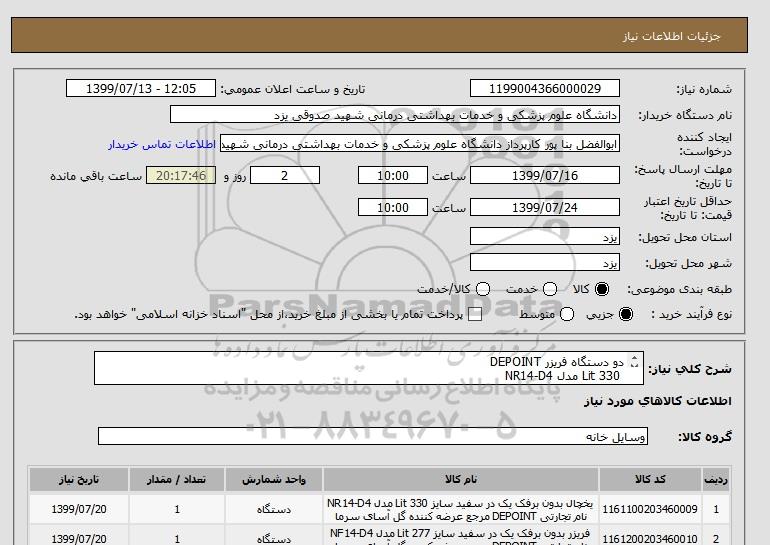770x545 pixels.
Task: Toggle the اسناد خزانه اسلامی payment checkbox
Action: coord(475,315)
